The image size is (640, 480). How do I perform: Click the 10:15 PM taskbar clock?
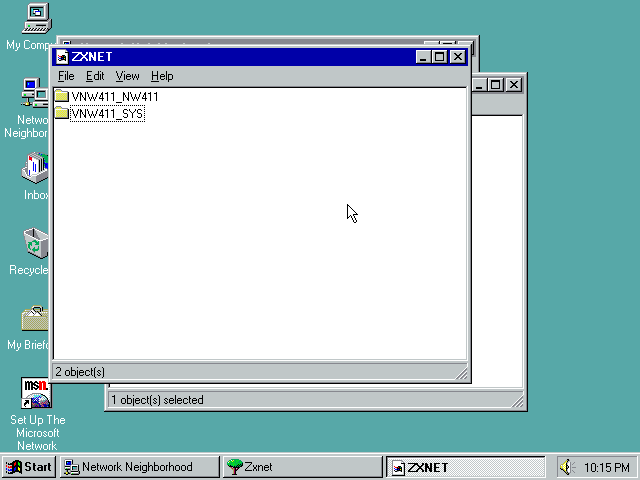[607, 467]
